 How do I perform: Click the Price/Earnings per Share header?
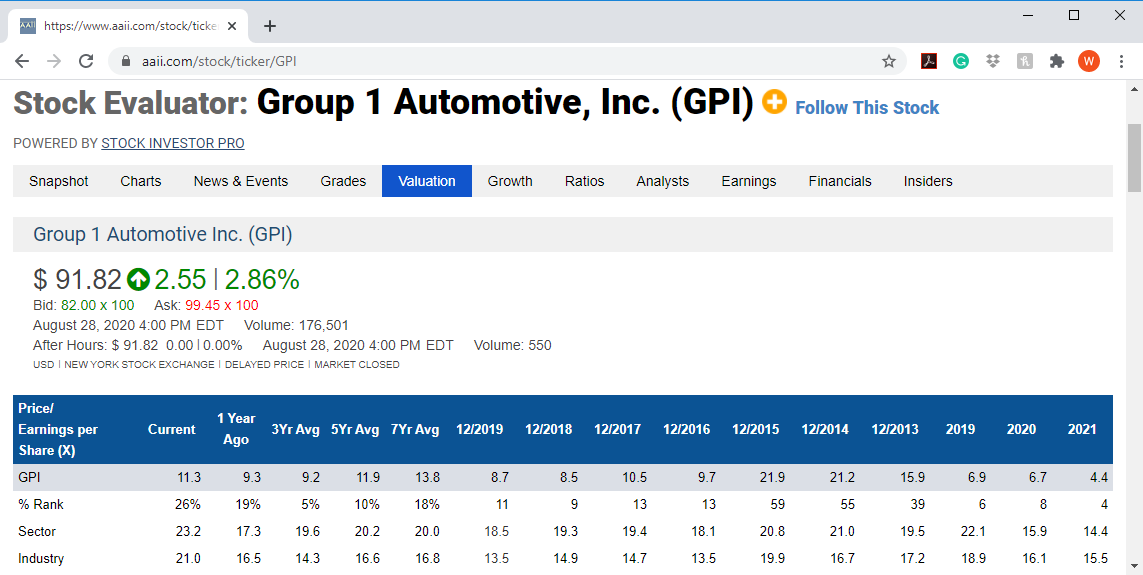pyautogui.click(x=58, y=429)
